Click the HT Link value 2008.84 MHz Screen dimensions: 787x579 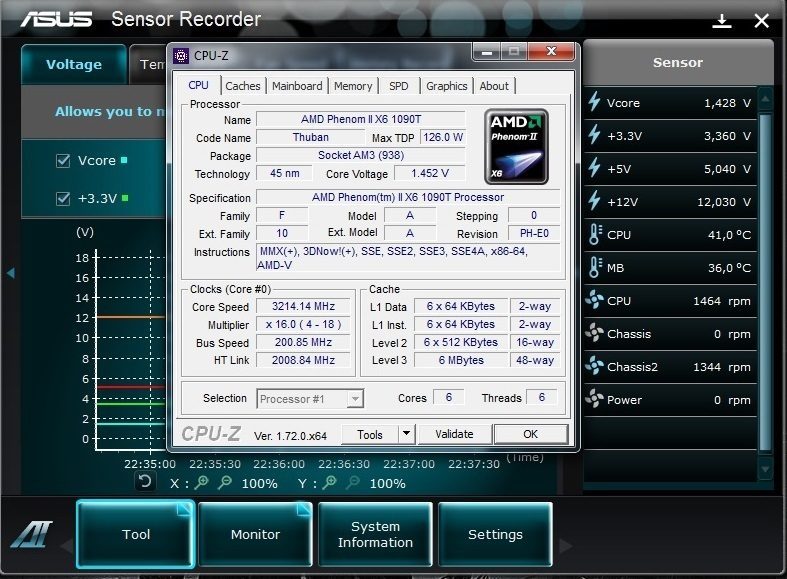coord(303,360)
